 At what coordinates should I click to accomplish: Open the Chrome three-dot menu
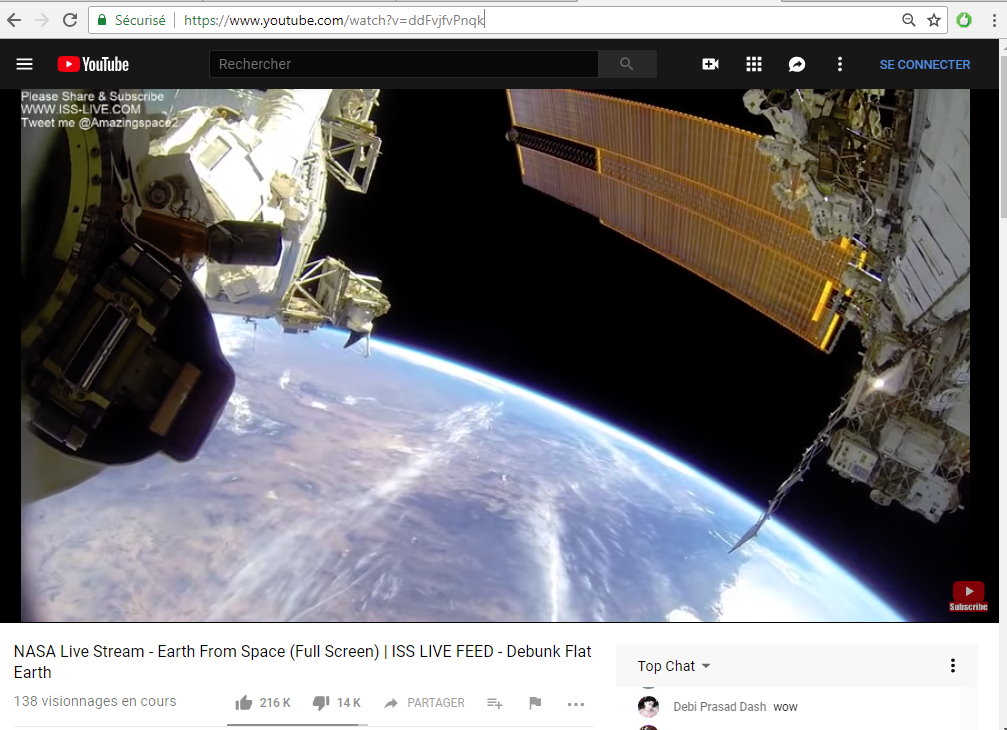point(994,20)
